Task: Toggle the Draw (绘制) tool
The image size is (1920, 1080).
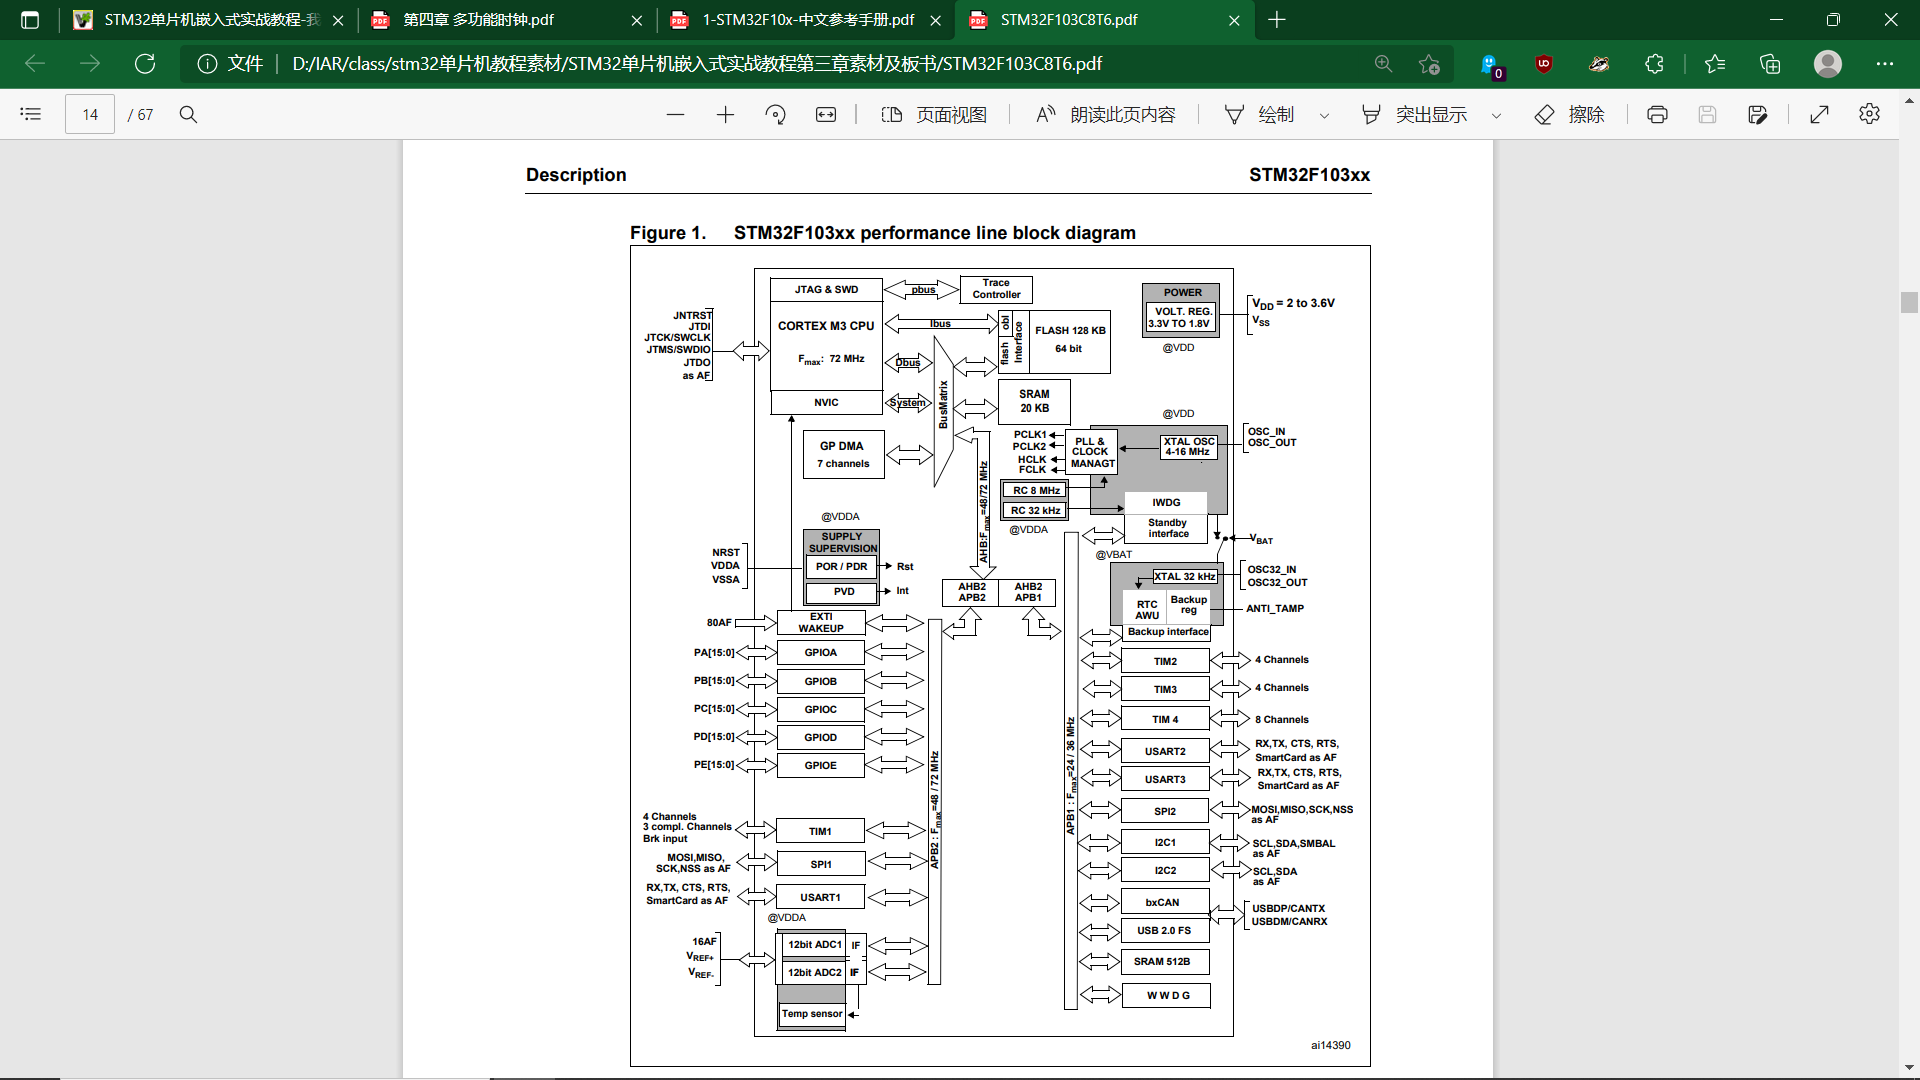Action: point(1260,114)
